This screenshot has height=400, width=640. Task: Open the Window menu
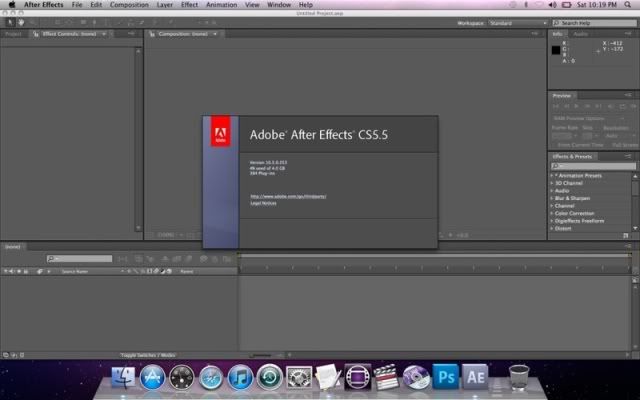(x=279, y=5)
